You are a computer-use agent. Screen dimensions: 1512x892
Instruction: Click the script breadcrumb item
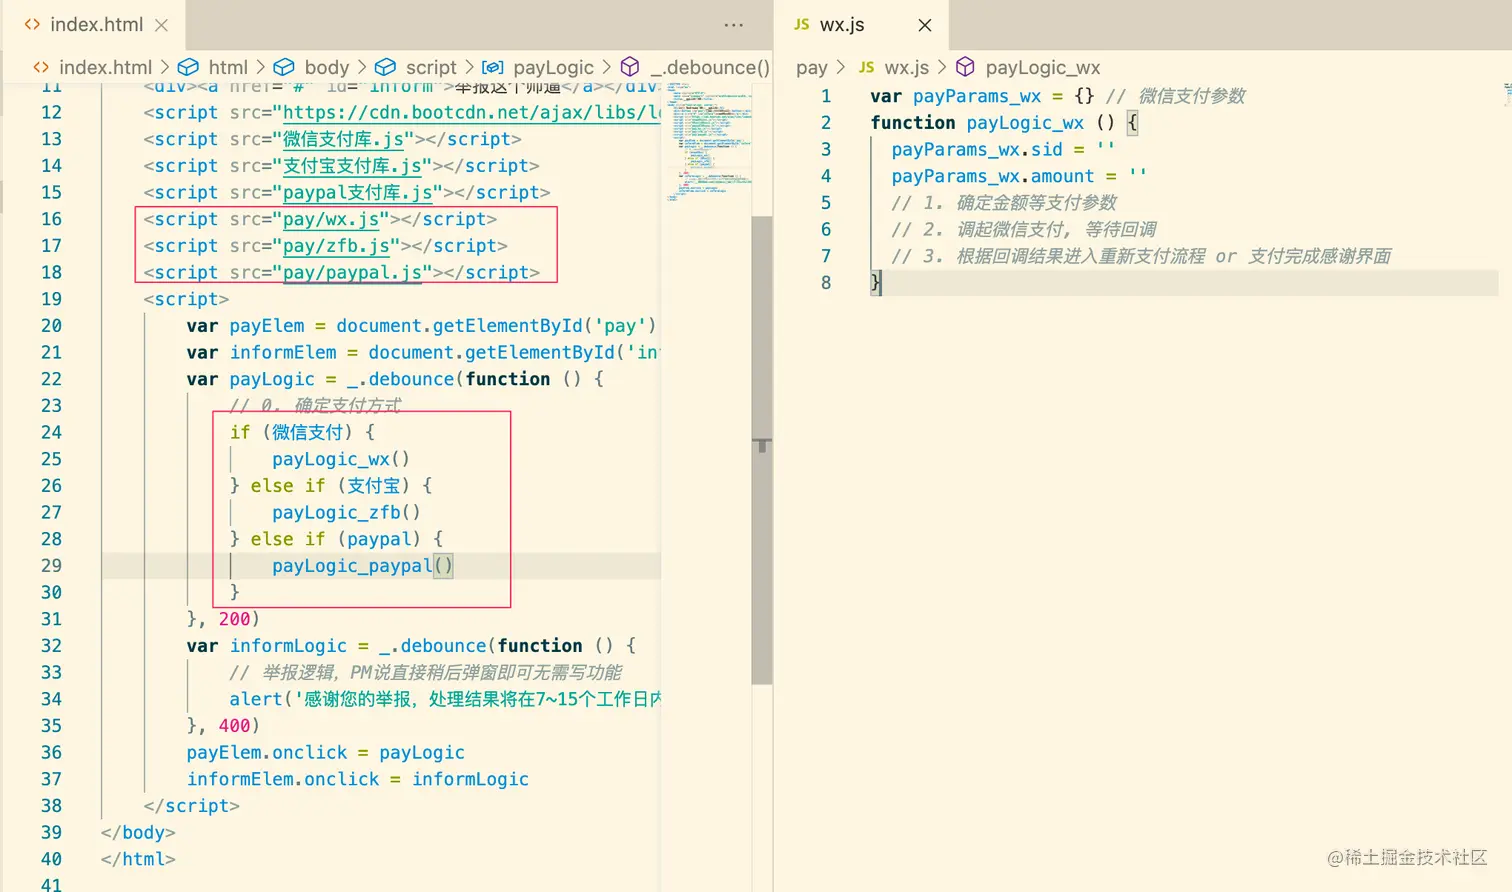click(431, 67)
